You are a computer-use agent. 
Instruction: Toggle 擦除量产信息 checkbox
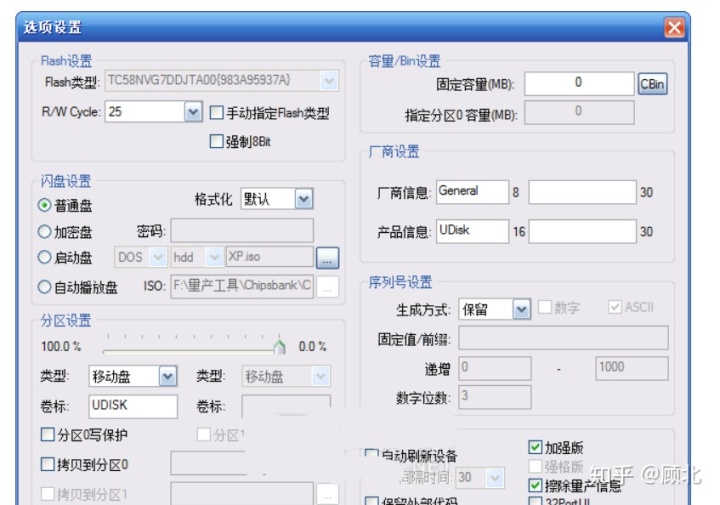tap(535, 485)
